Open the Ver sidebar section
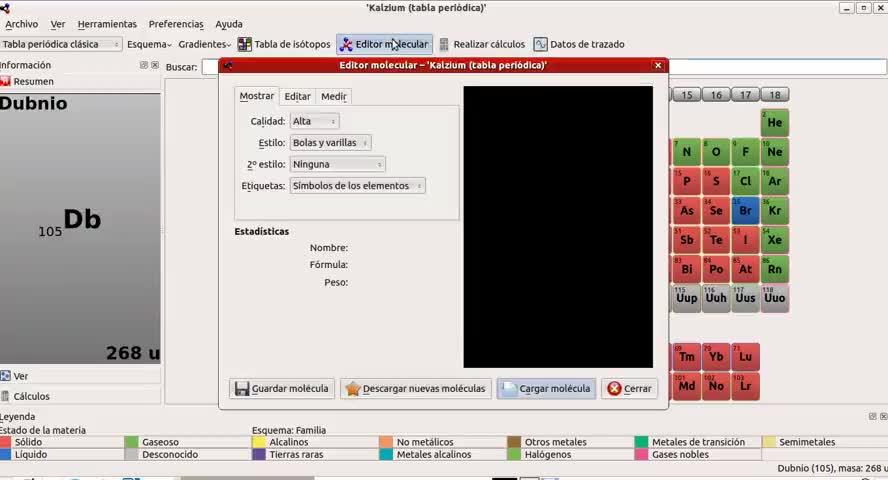Viewport: 888px width, 480px height. [79, 376]
